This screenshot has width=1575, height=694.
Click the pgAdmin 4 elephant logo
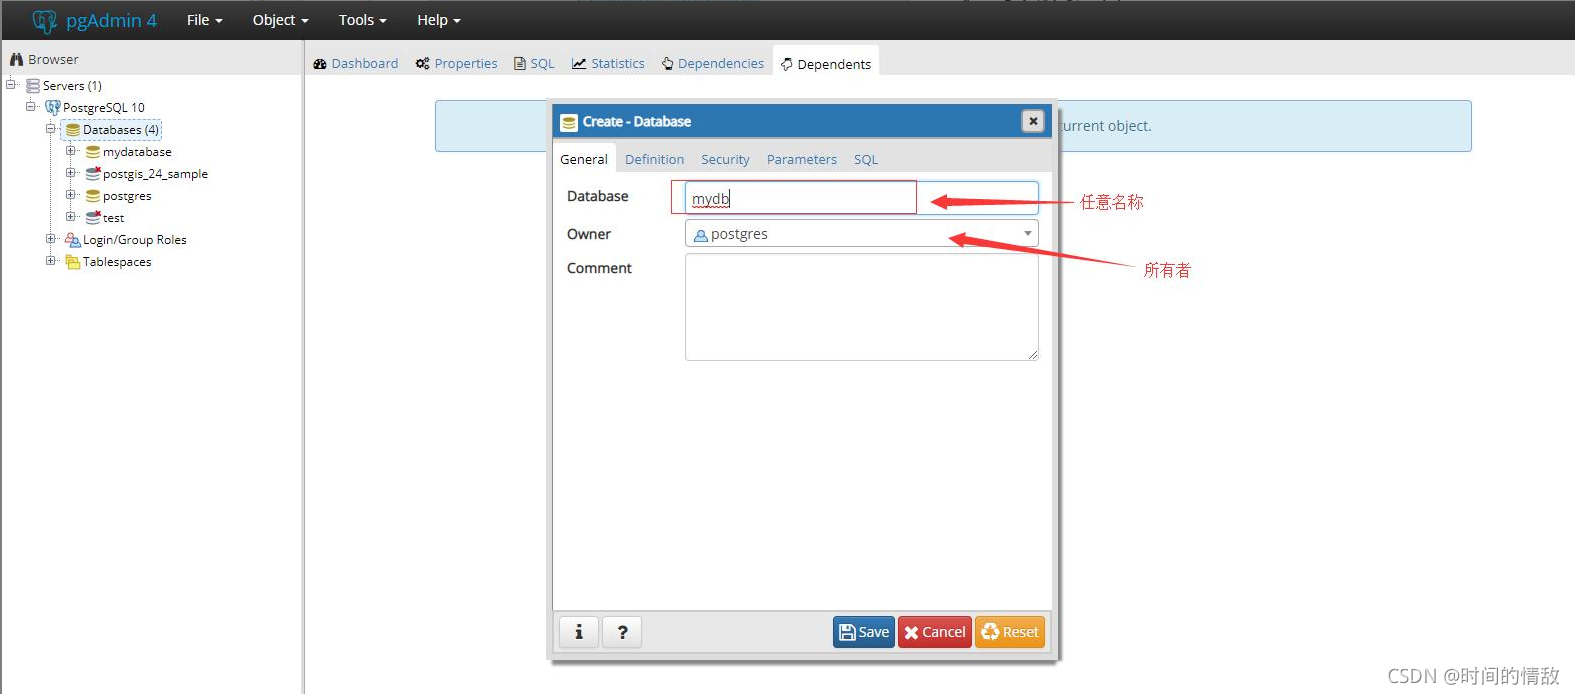coord(45,20)
